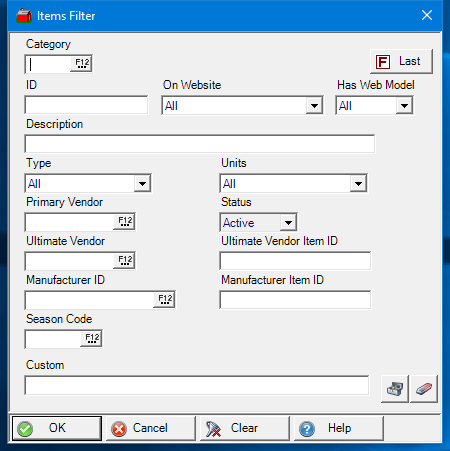Expand the On Website dropdown
This screenshot has width=450, height=451.
point(314,106)
